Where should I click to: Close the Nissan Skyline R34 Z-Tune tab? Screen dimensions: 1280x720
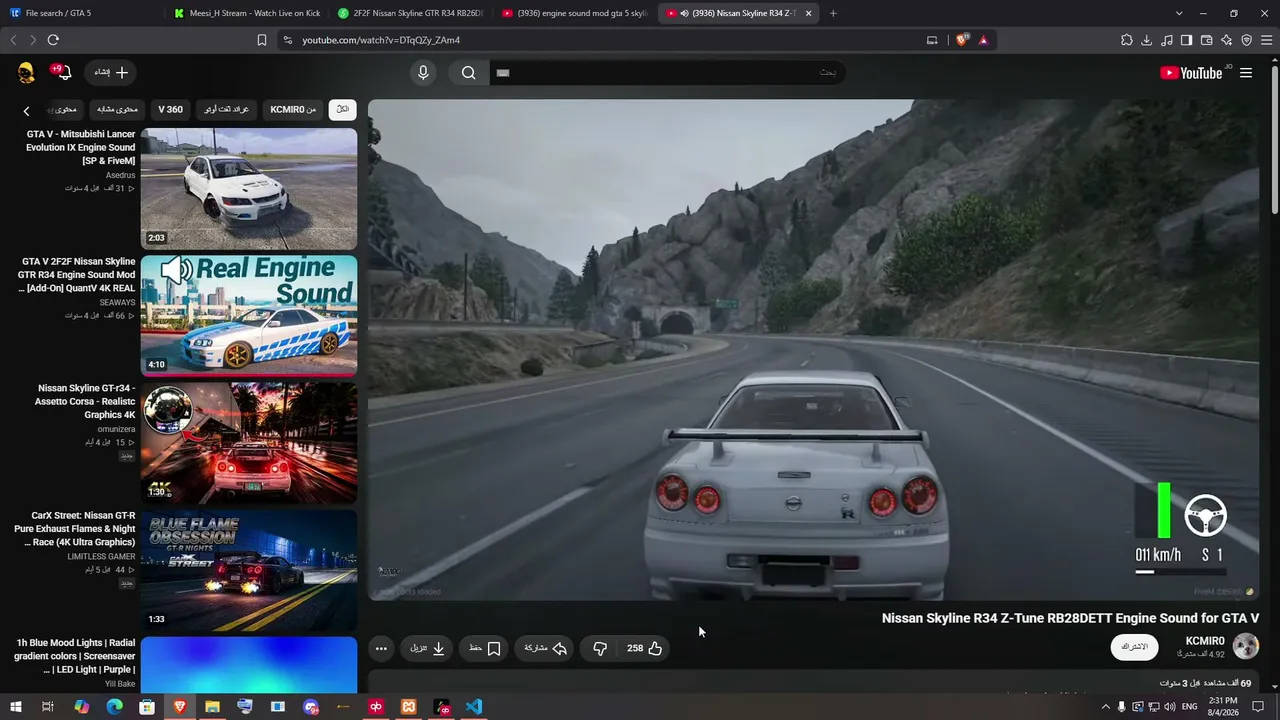coord(808,13)
